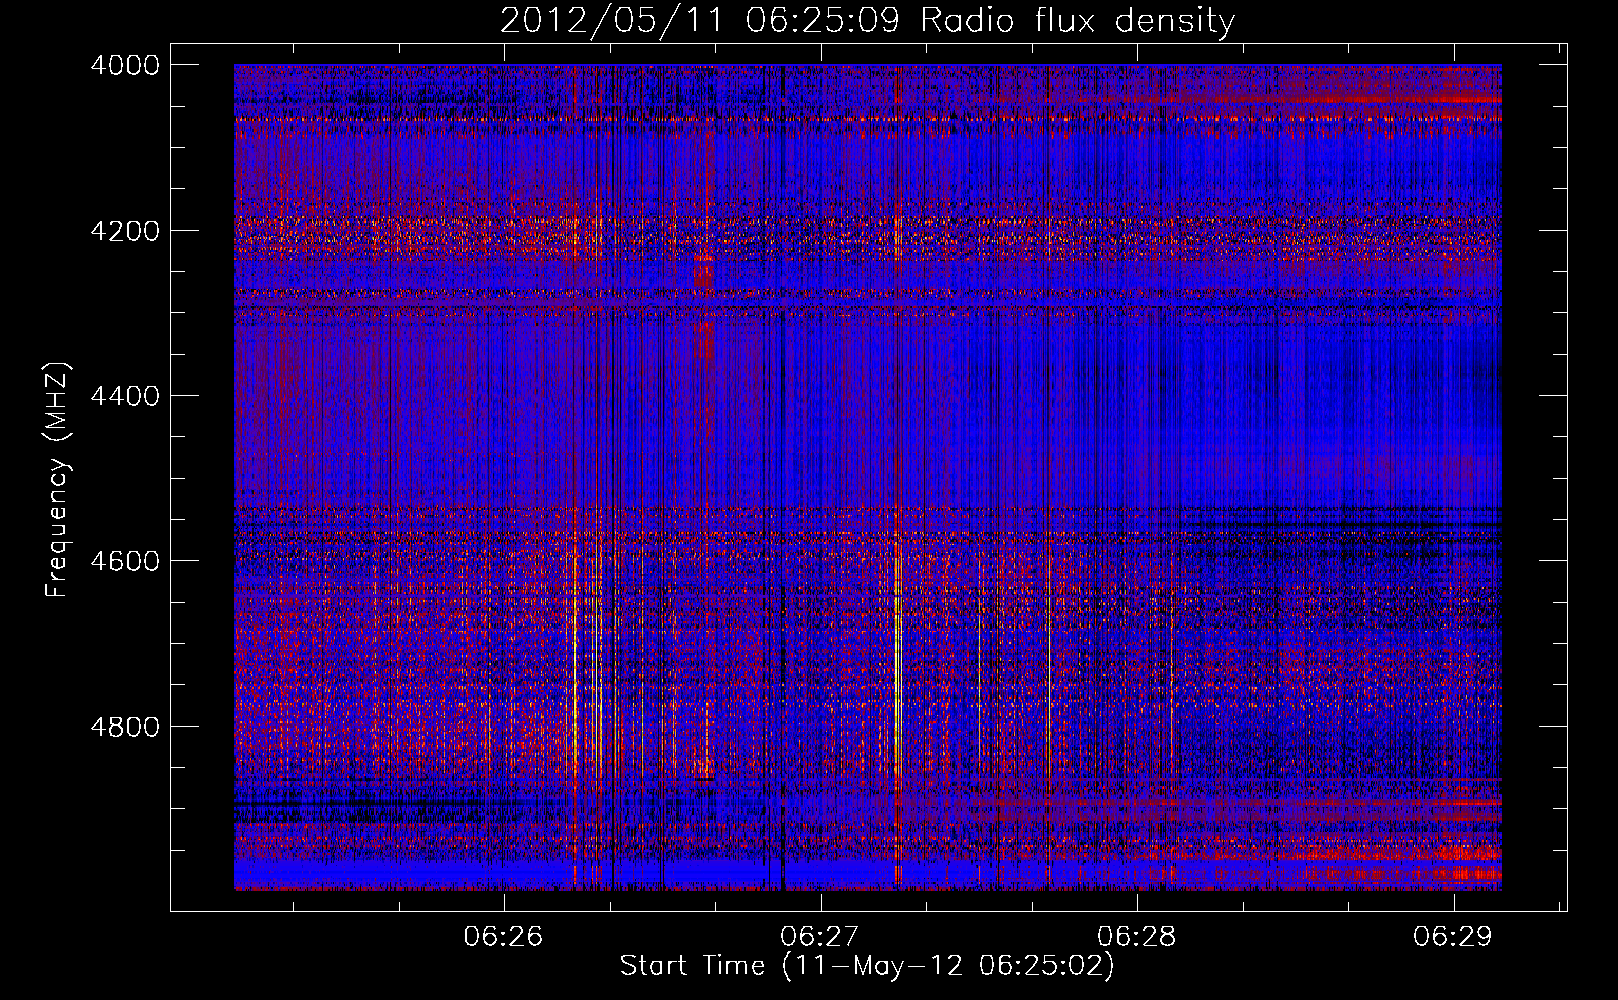The height and width of the screenshot is (1000, 1618).
Task: Select the 4800 frequency tick label
Action: pos(125,727)
